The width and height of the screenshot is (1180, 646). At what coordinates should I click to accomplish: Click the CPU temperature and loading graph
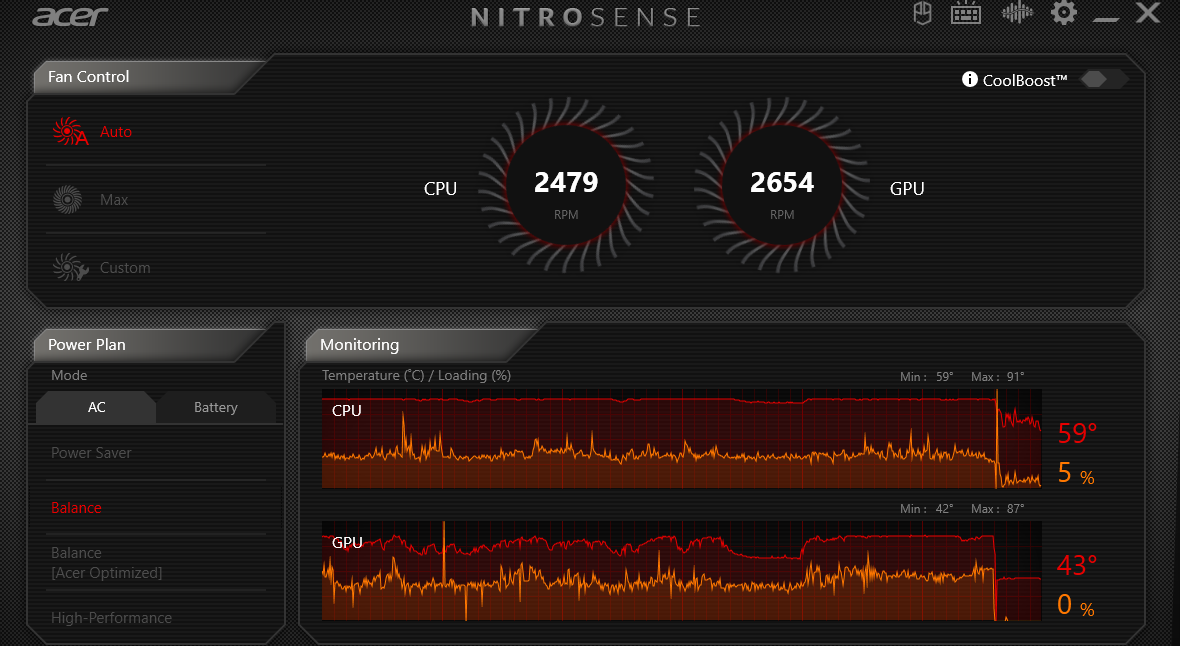[x=682, y=439]
